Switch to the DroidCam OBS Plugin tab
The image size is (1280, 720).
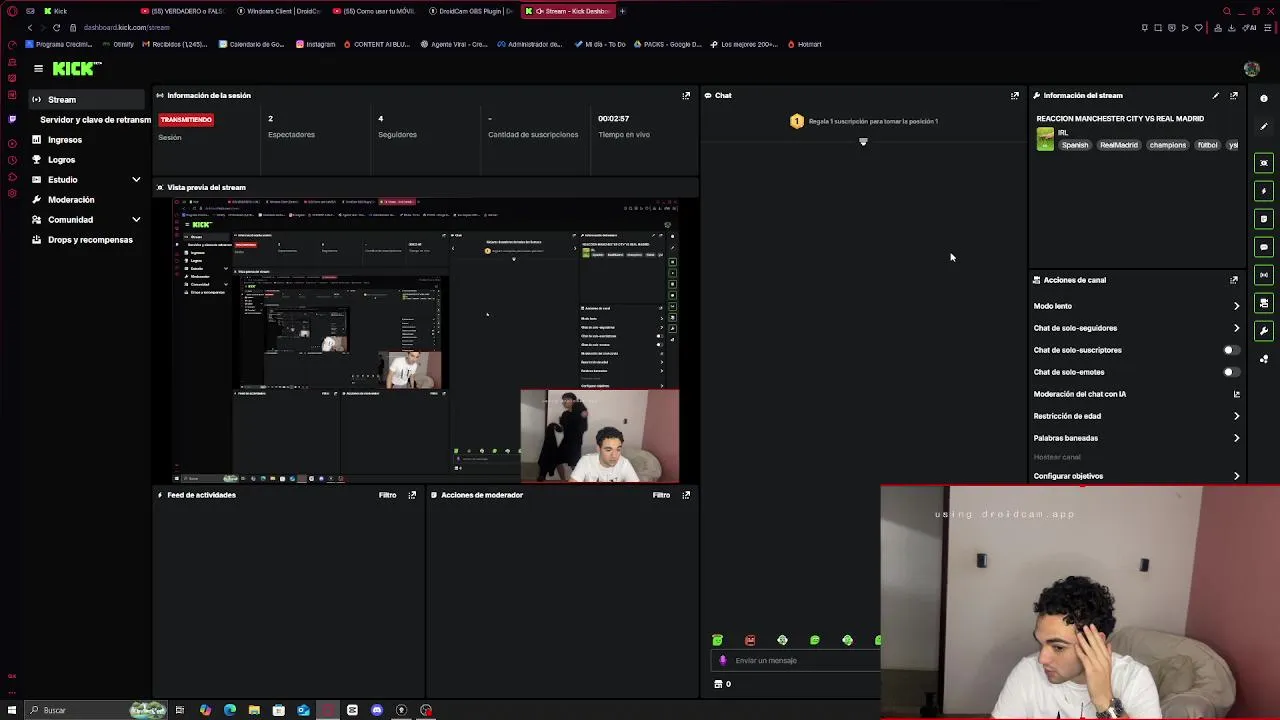(471, 11)
